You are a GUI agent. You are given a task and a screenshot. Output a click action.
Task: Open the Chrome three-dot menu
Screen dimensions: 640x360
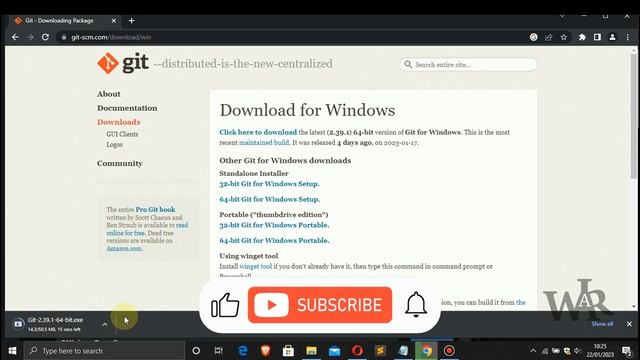628,37
